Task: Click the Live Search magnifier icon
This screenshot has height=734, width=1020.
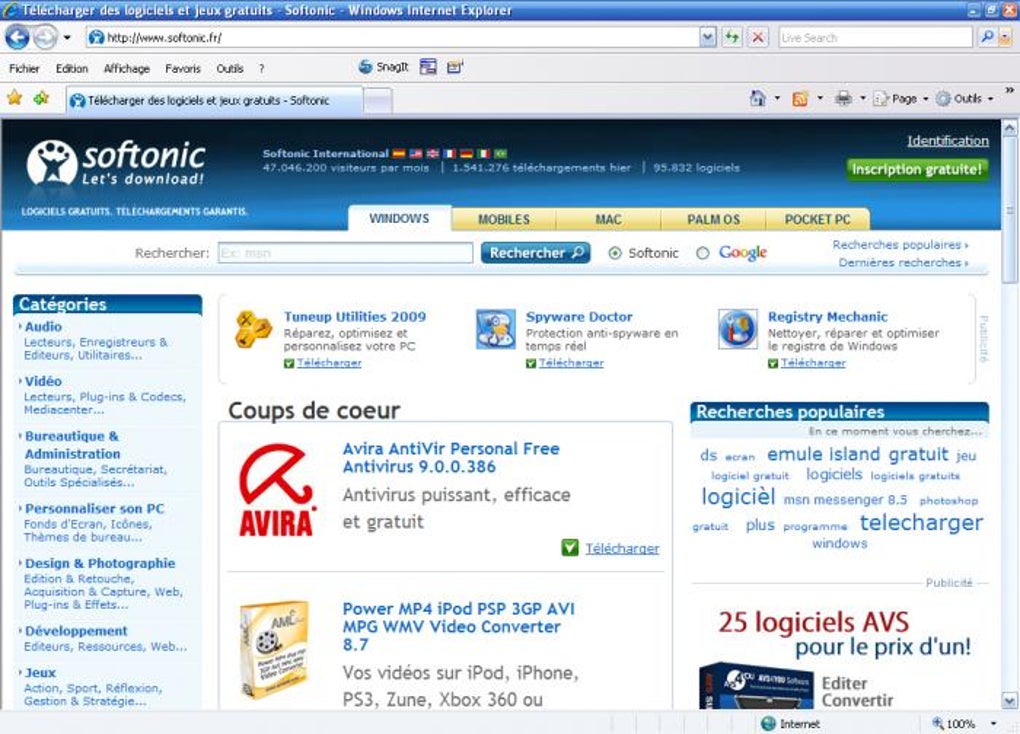Action: click(x=987, y=38)
